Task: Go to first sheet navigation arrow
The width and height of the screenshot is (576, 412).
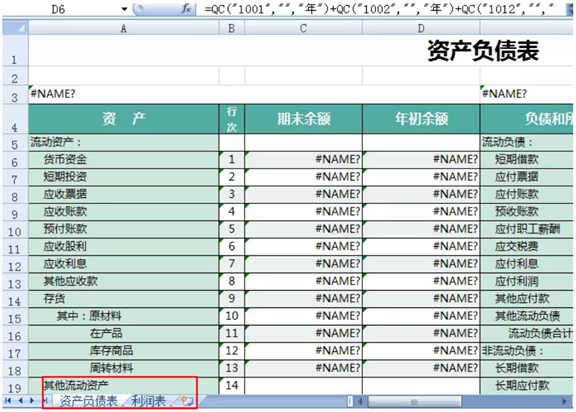Action: coord(8,401)
